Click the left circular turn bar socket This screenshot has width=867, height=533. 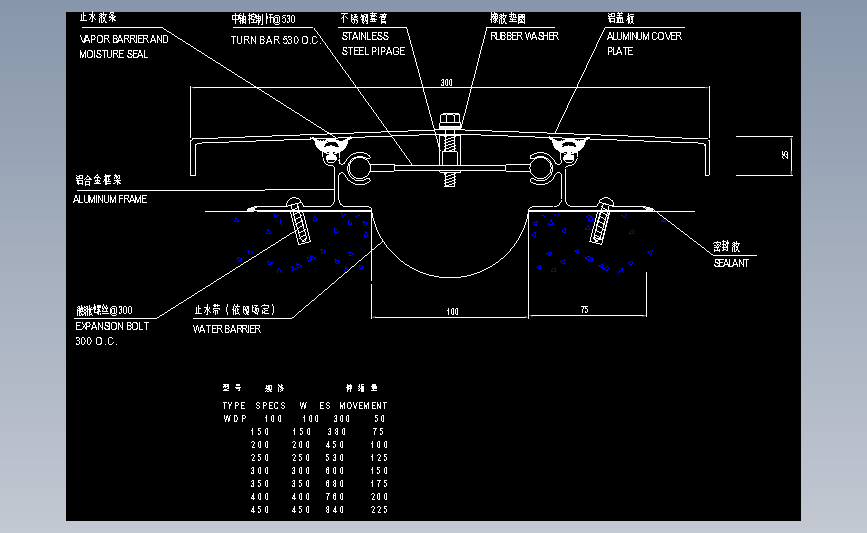(359, 168)
